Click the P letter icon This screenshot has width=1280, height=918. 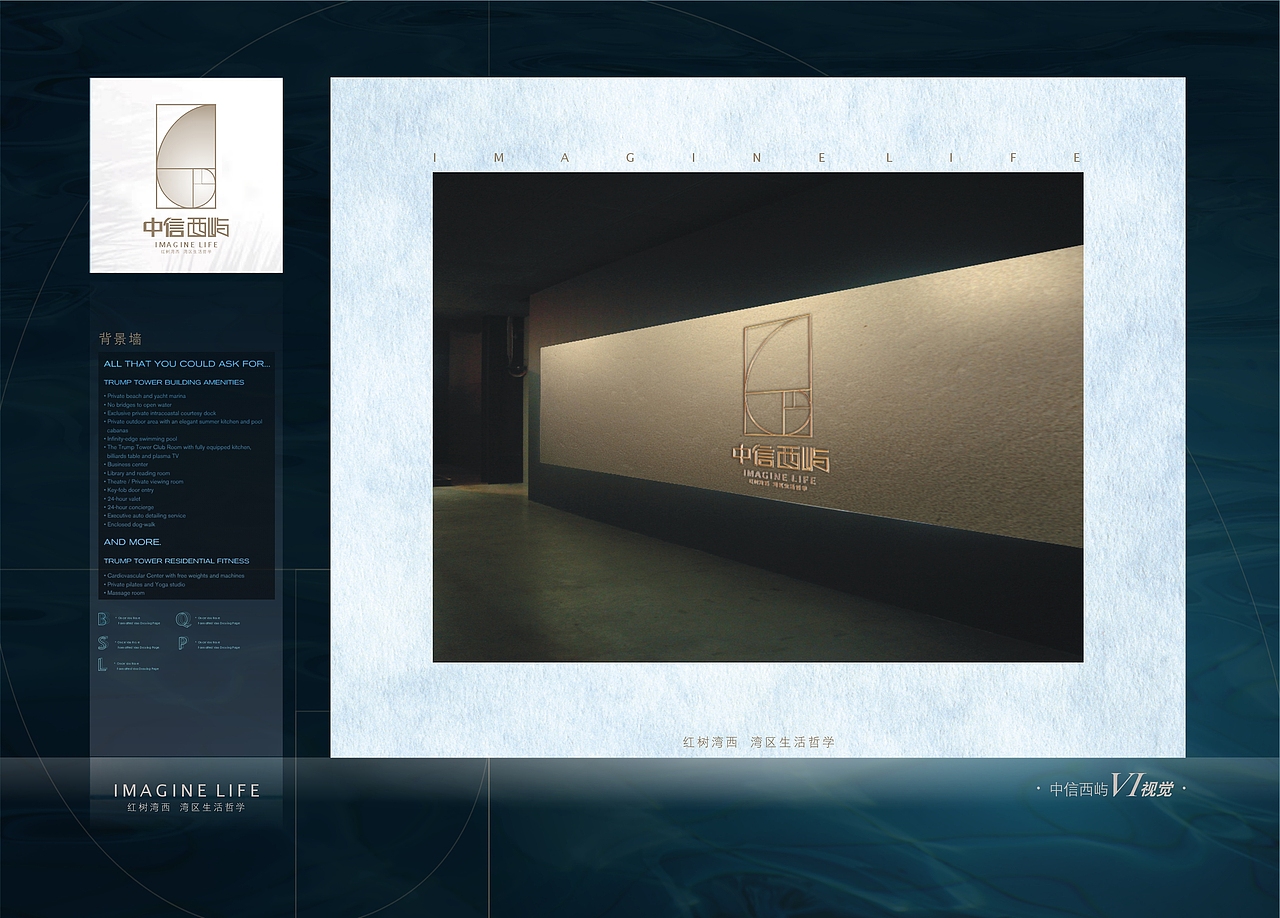point(182,643)
